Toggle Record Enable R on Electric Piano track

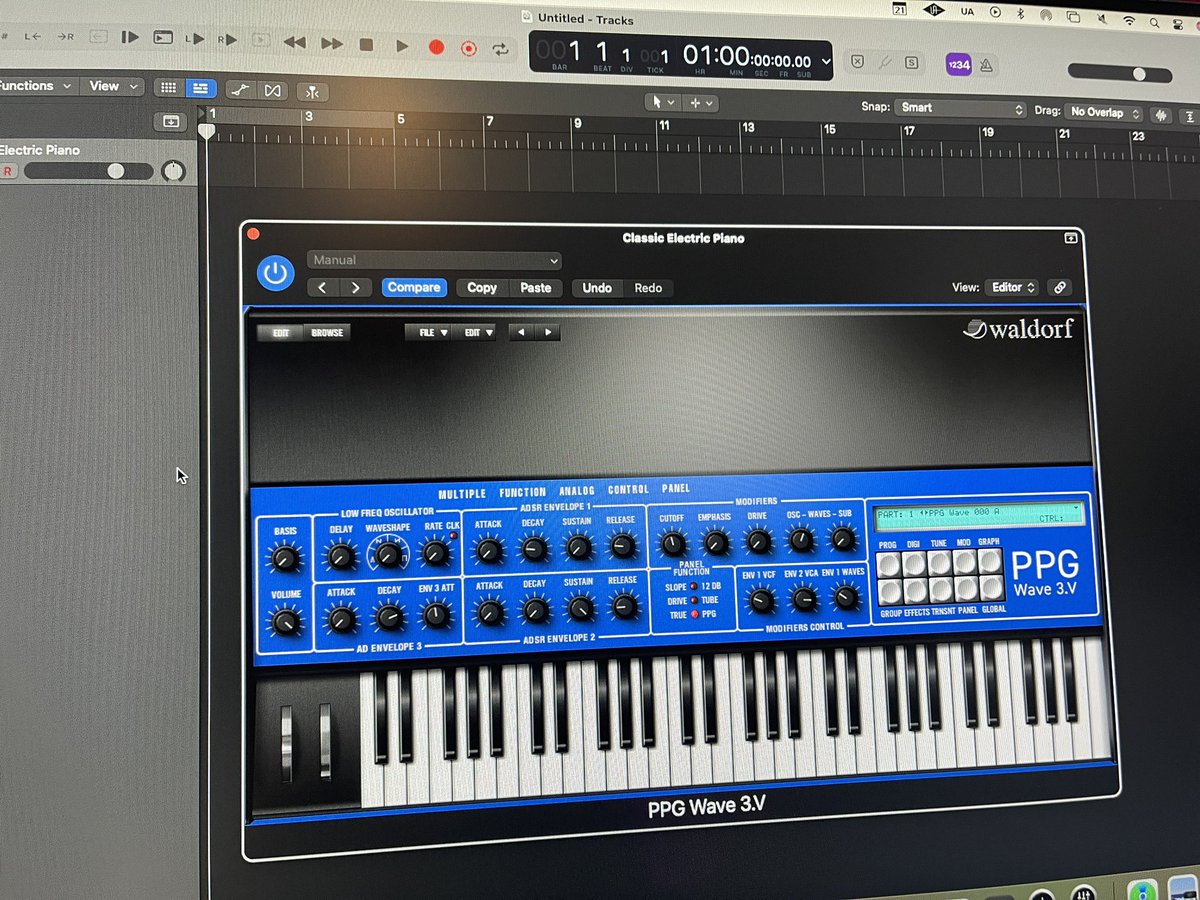point(8,171)
